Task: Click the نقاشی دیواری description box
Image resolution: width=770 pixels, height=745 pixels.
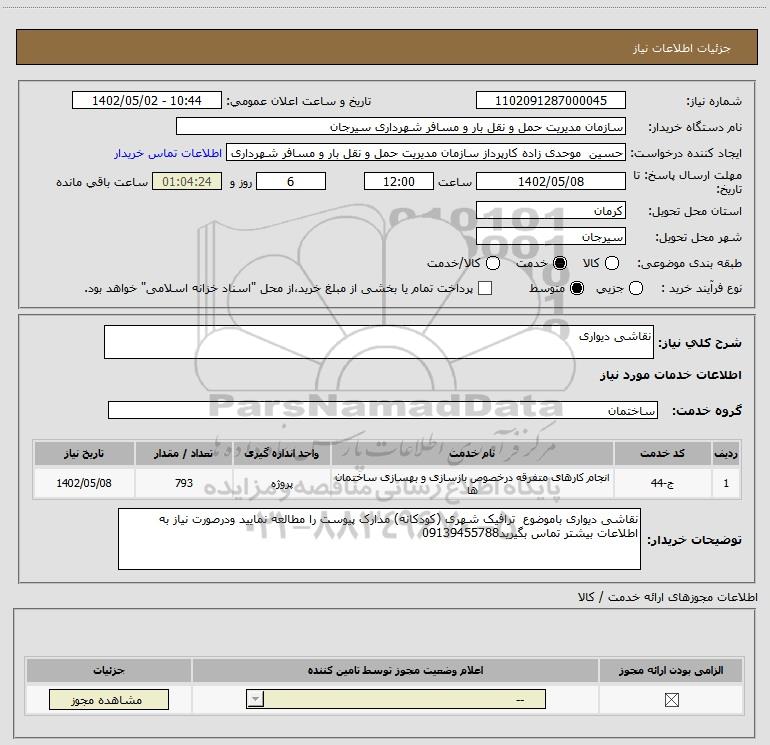Action: [379, 342]
